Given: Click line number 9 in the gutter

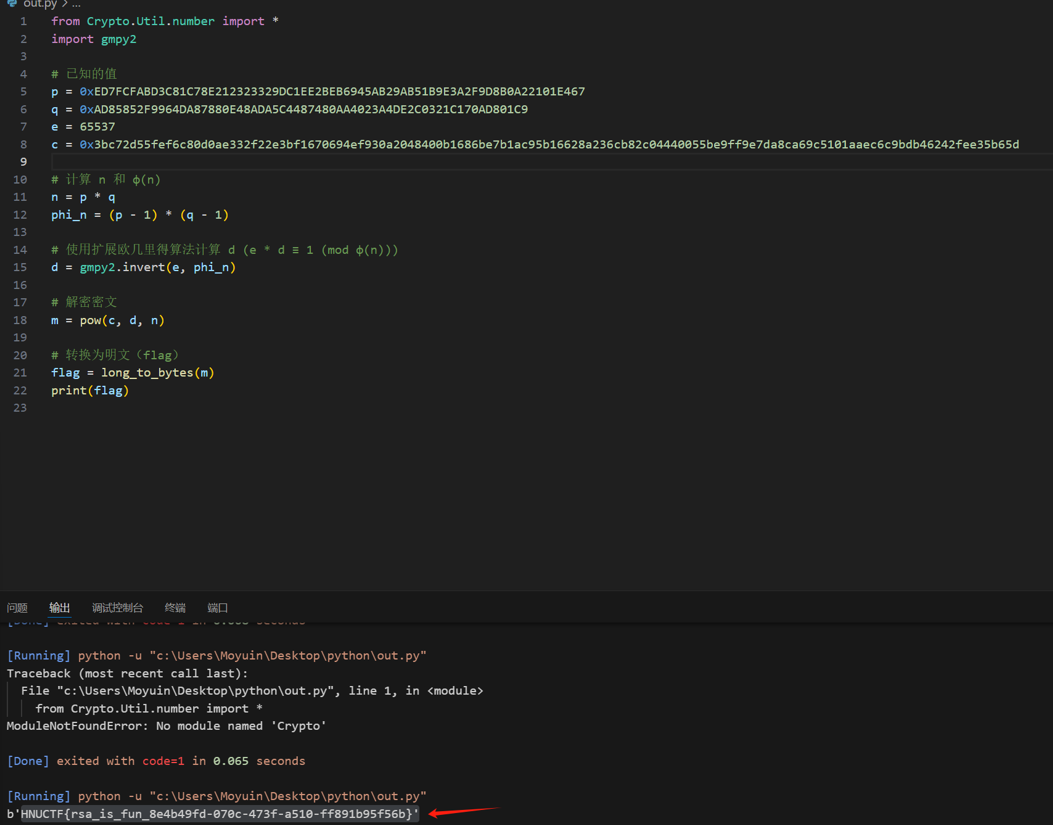Looking at the screenshot, I should tap(23, 162).
